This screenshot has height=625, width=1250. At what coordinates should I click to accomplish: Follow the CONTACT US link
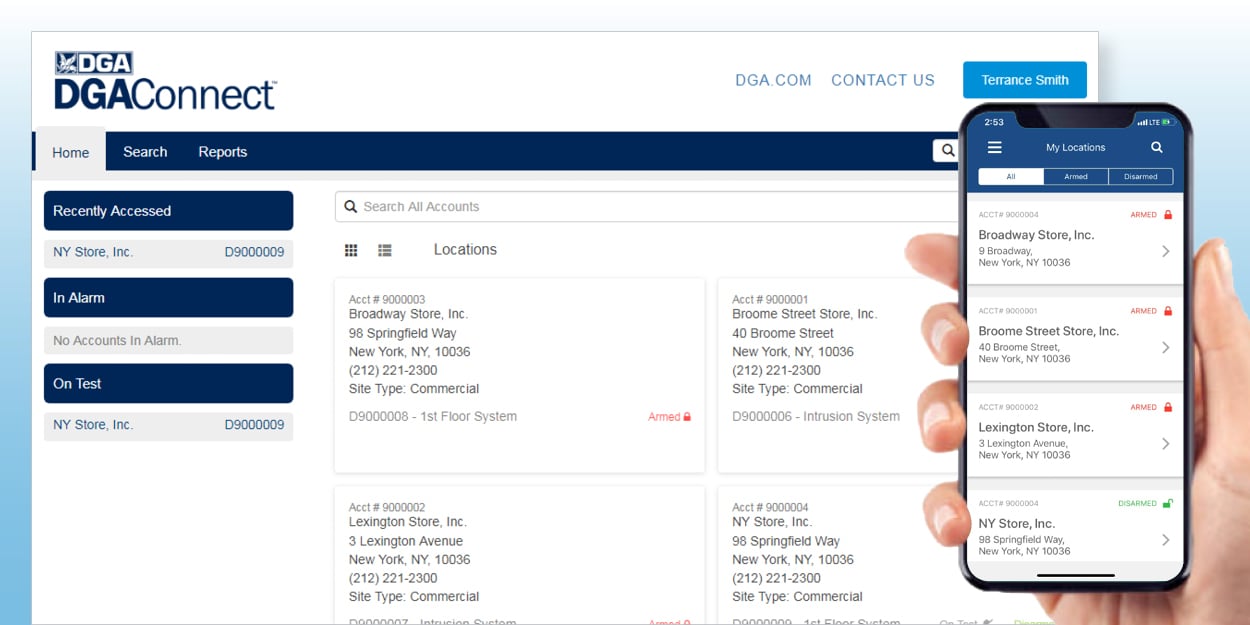click(882, 80)
